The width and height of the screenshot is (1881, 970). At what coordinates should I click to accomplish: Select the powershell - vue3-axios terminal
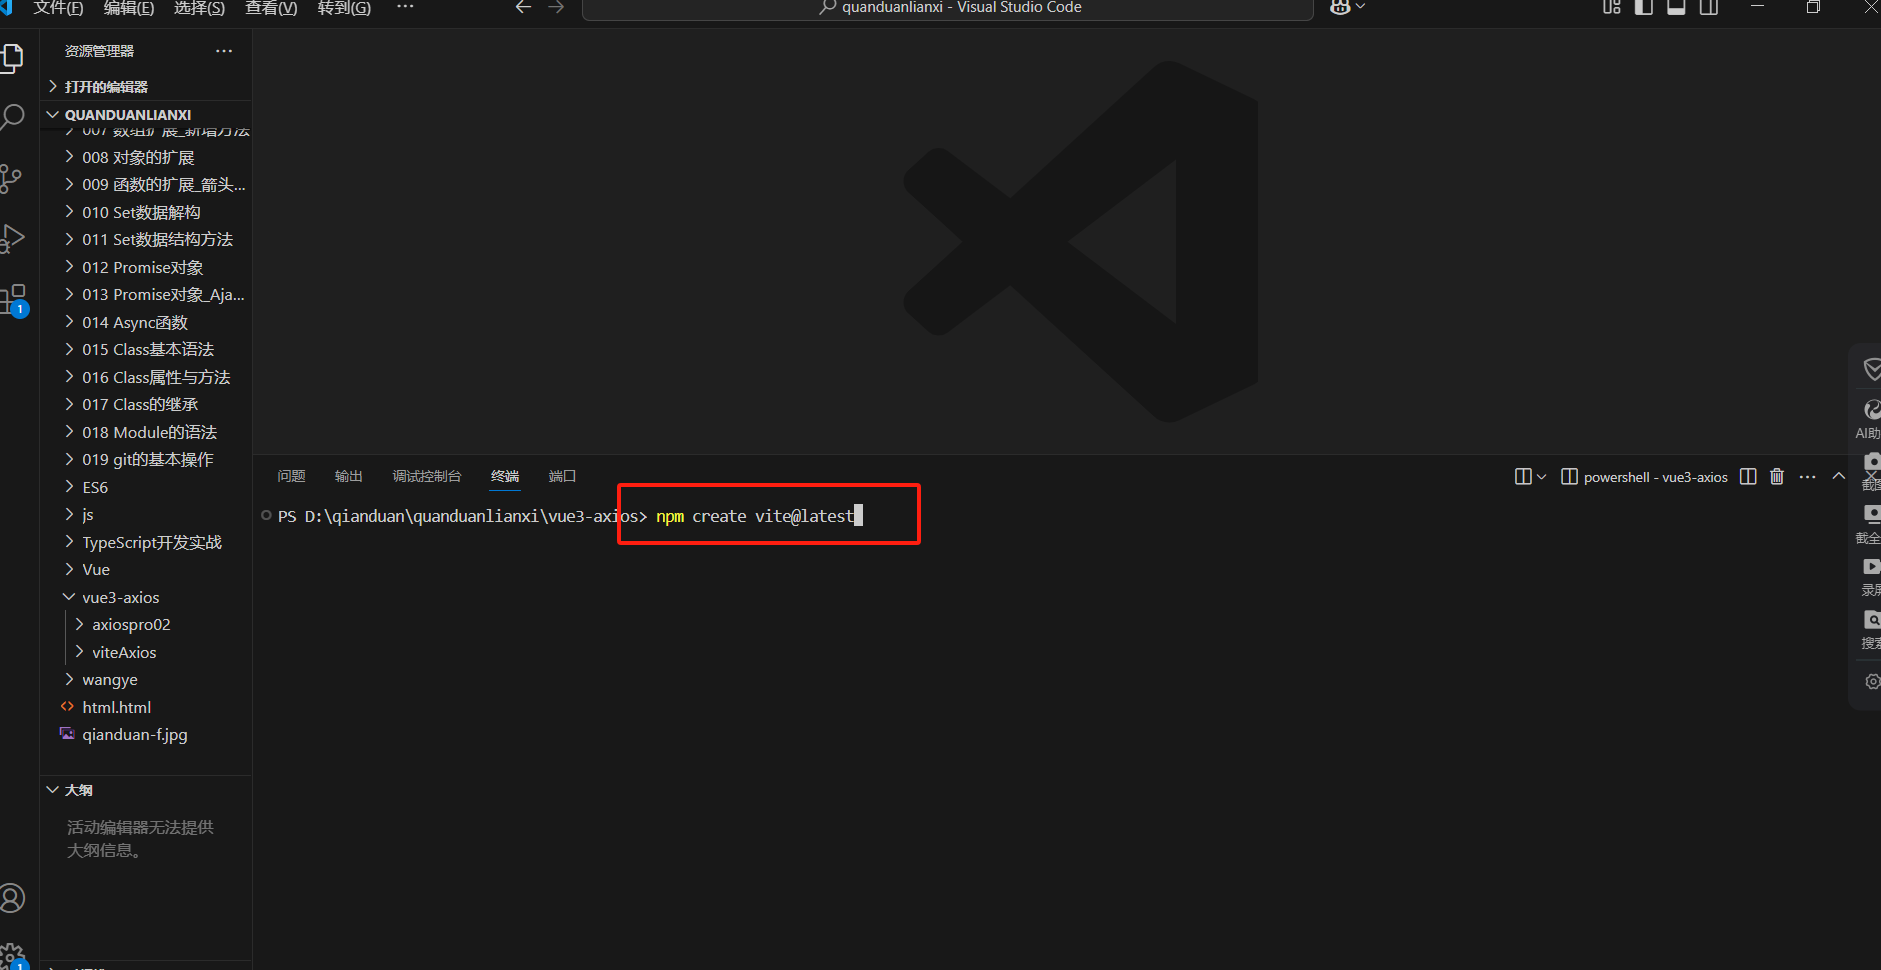[x=1645, y=477]
